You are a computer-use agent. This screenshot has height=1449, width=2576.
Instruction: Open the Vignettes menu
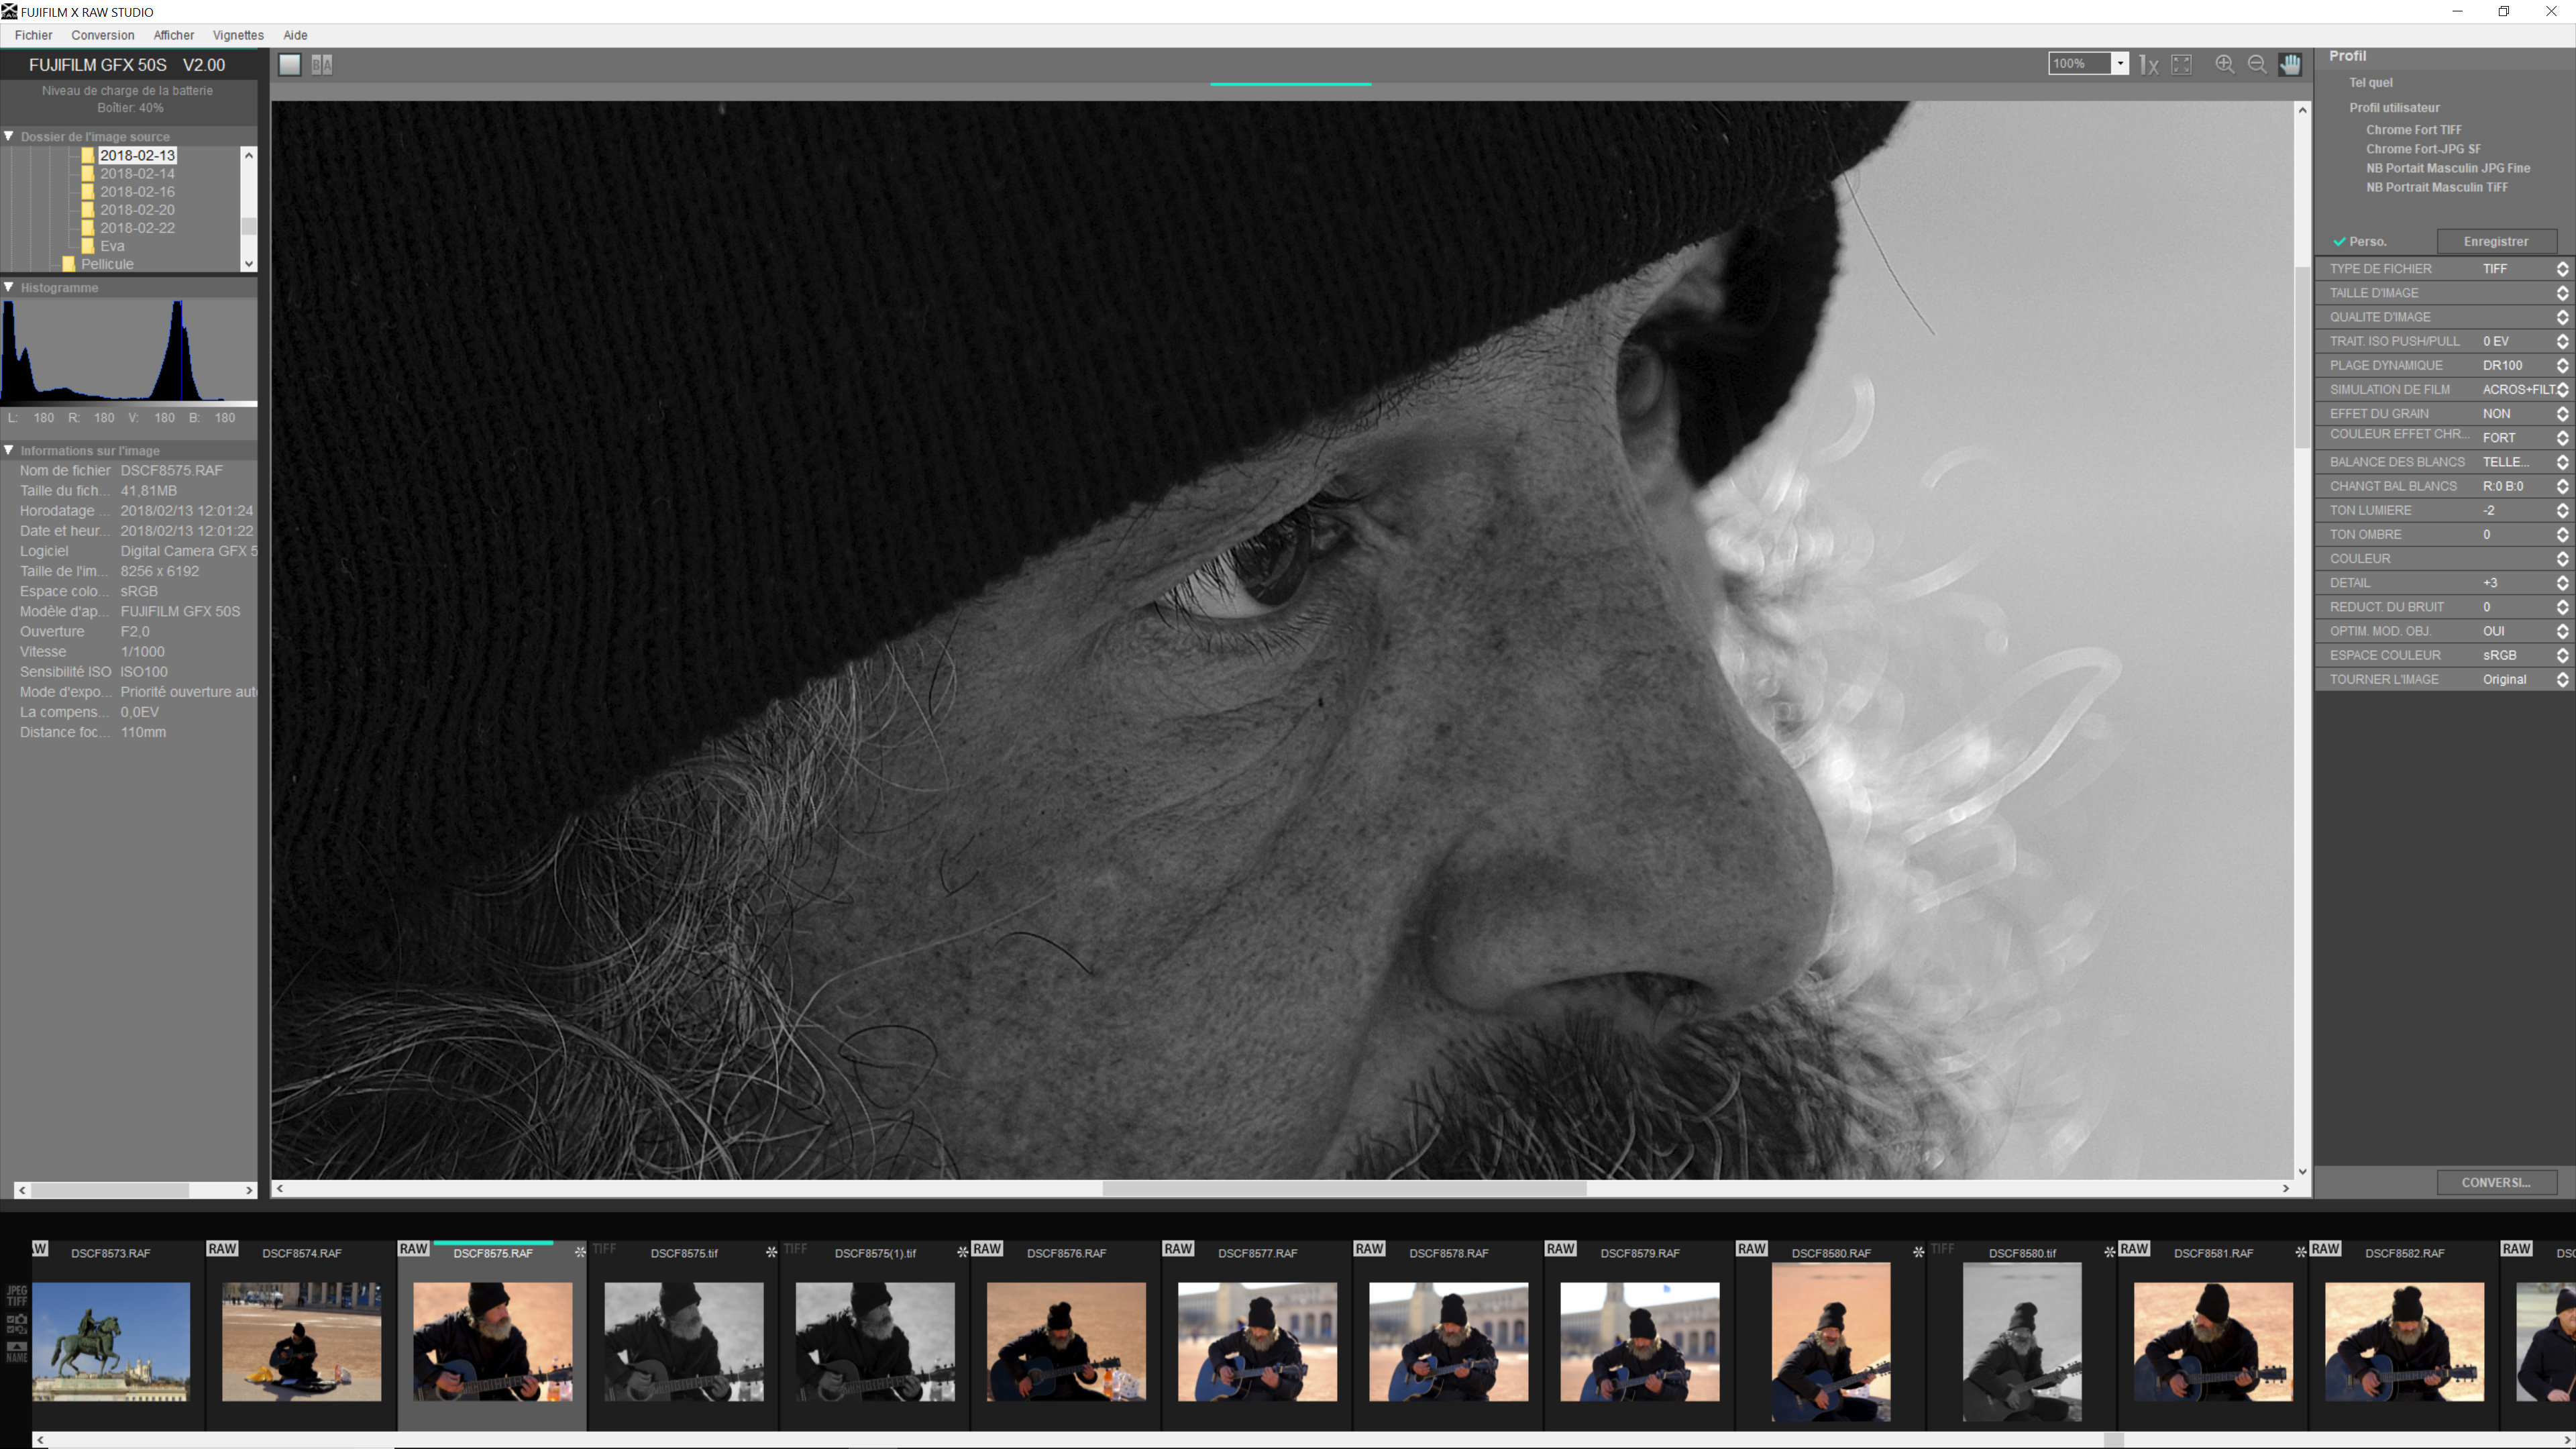click(x=238, y=35)
